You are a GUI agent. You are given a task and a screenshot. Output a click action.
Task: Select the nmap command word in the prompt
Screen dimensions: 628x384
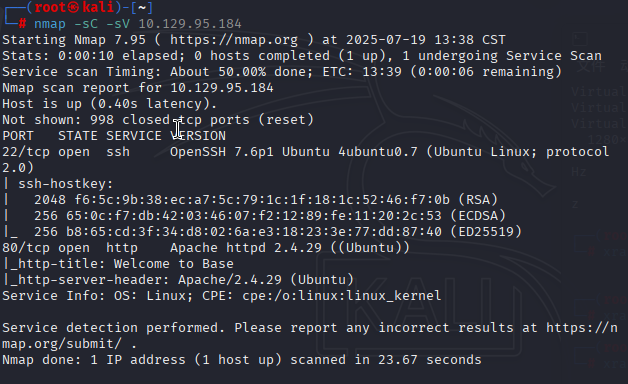click(x=50, y=24)
